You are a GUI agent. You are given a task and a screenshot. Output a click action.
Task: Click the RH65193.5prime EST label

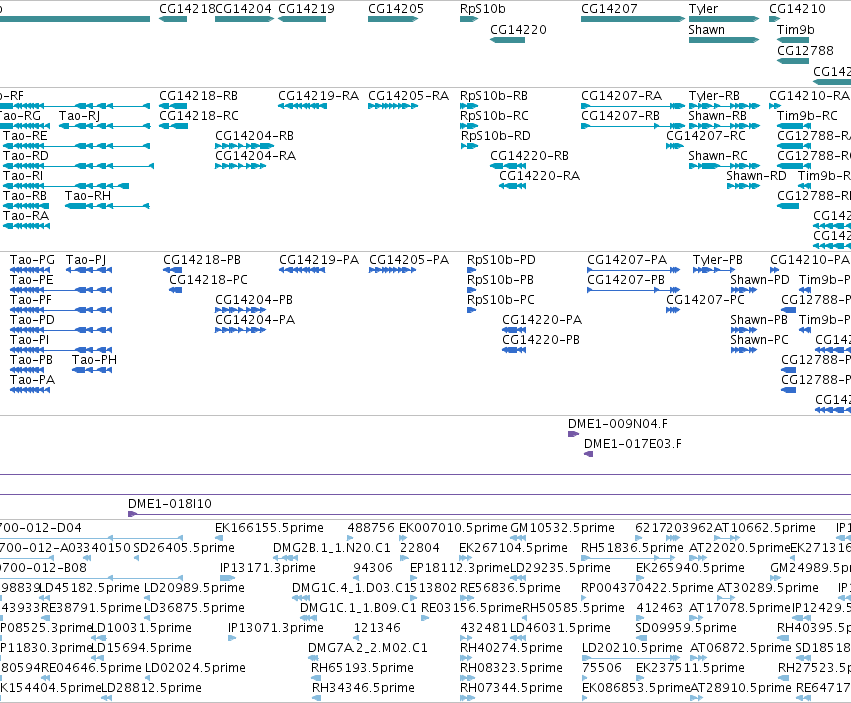pos(363,668)
